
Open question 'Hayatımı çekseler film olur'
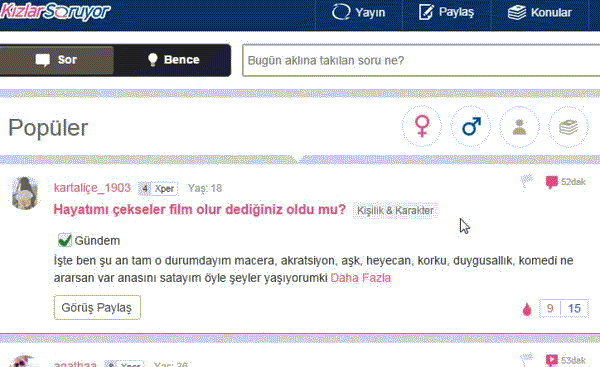(x=199, y=210)
